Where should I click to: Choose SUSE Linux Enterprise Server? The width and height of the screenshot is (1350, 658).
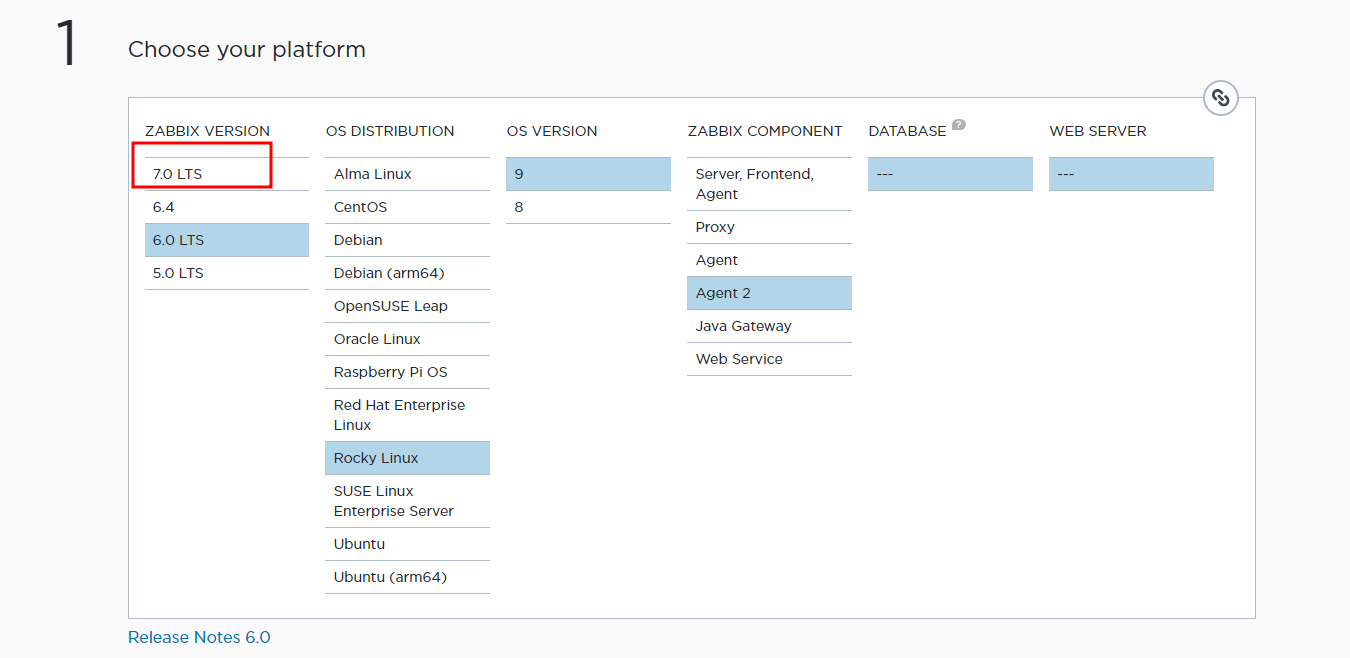(x=407, y=501)
